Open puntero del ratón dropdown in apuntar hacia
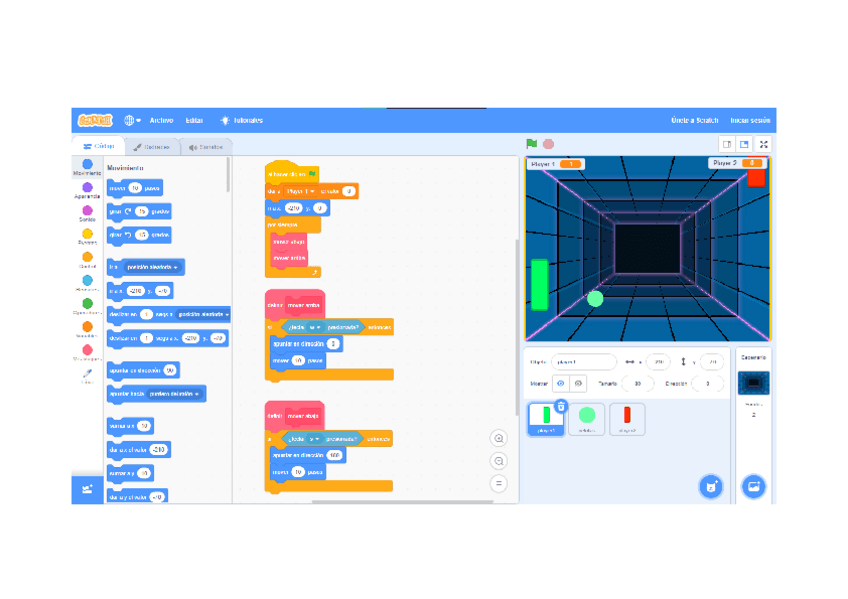This screenshot has height=599, width=848. 174,394
